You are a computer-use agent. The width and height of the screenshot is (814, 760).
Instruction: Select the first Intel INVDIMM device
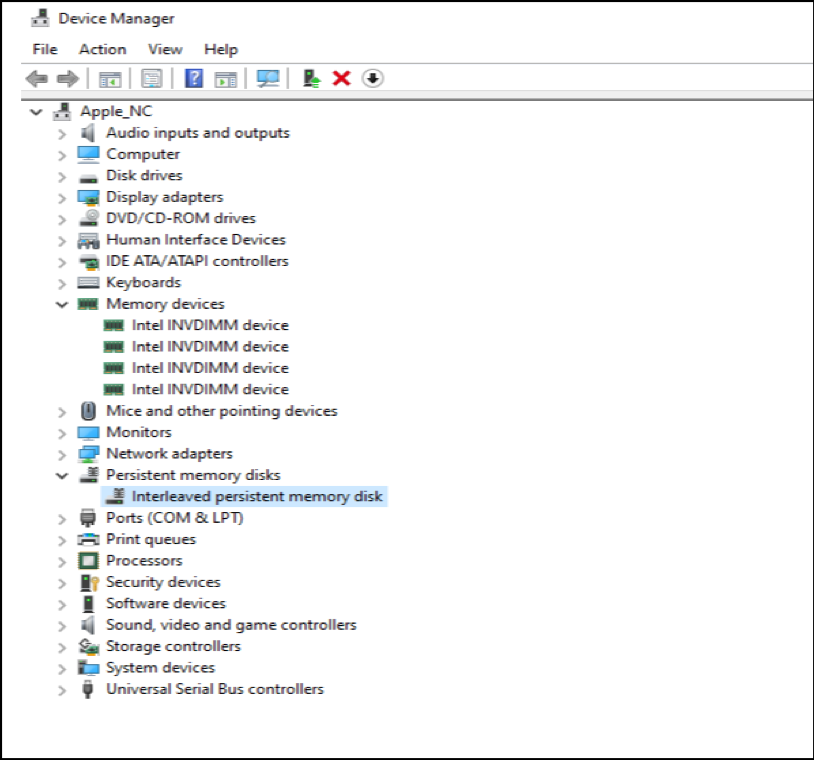tap(210, 325)
